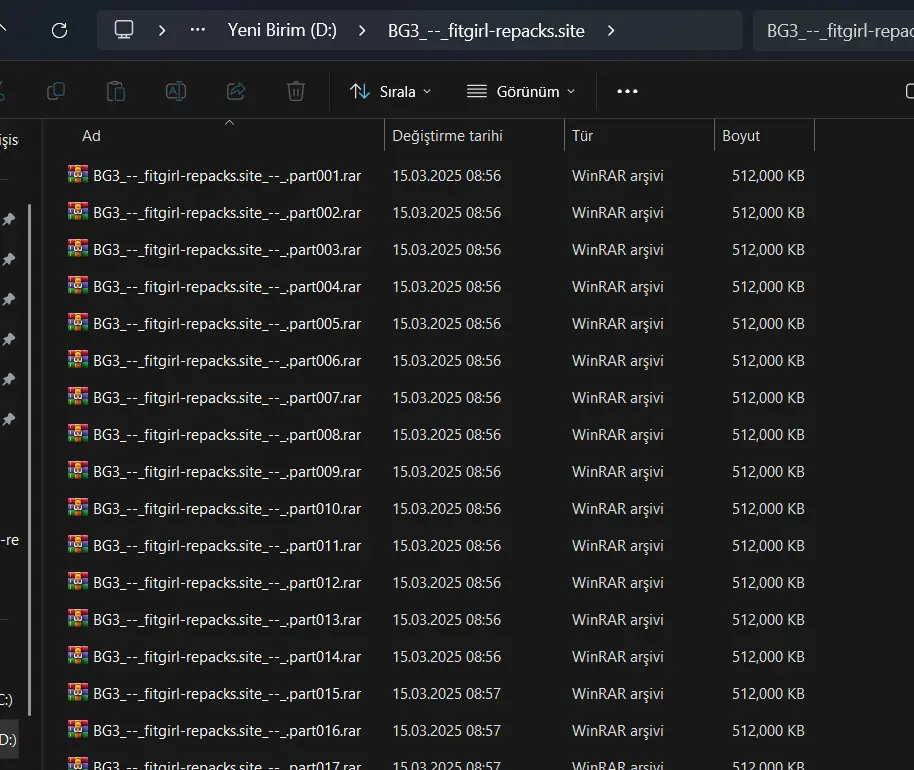
Task: Select the part006.rar file name
Action: point(227,361)
